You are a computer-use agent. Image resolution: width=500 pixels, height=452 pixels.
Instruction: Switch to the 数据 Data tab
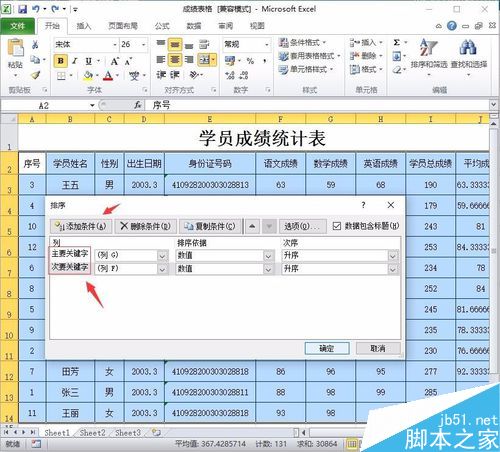[194, 26]
